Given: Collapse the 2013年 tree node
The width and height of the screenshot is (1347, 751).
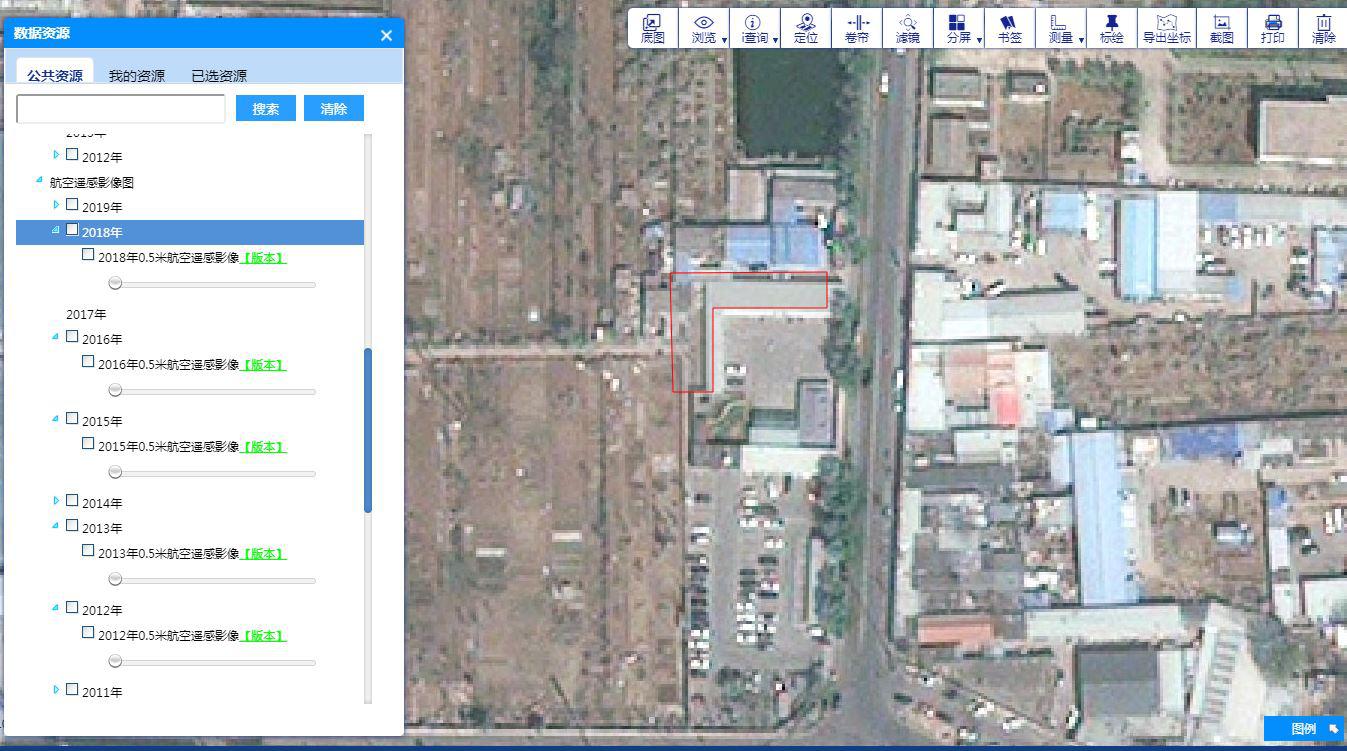Looking at the screenshot, I should pyautogui.click(x=56, y=526).
